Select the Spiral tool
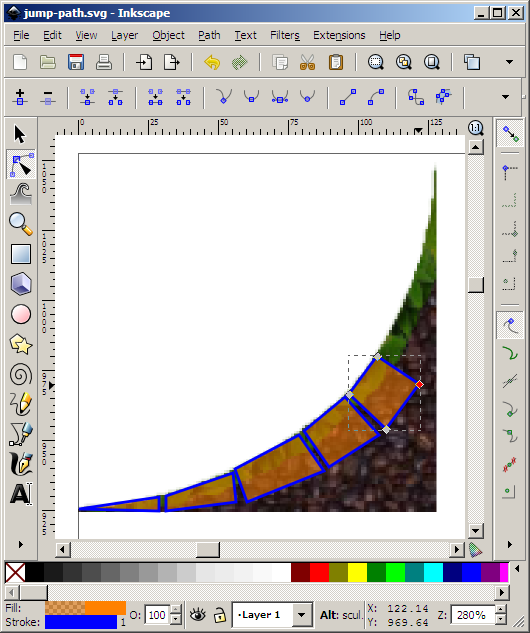This screenshot has width=530, height=633. coord(21,375)
